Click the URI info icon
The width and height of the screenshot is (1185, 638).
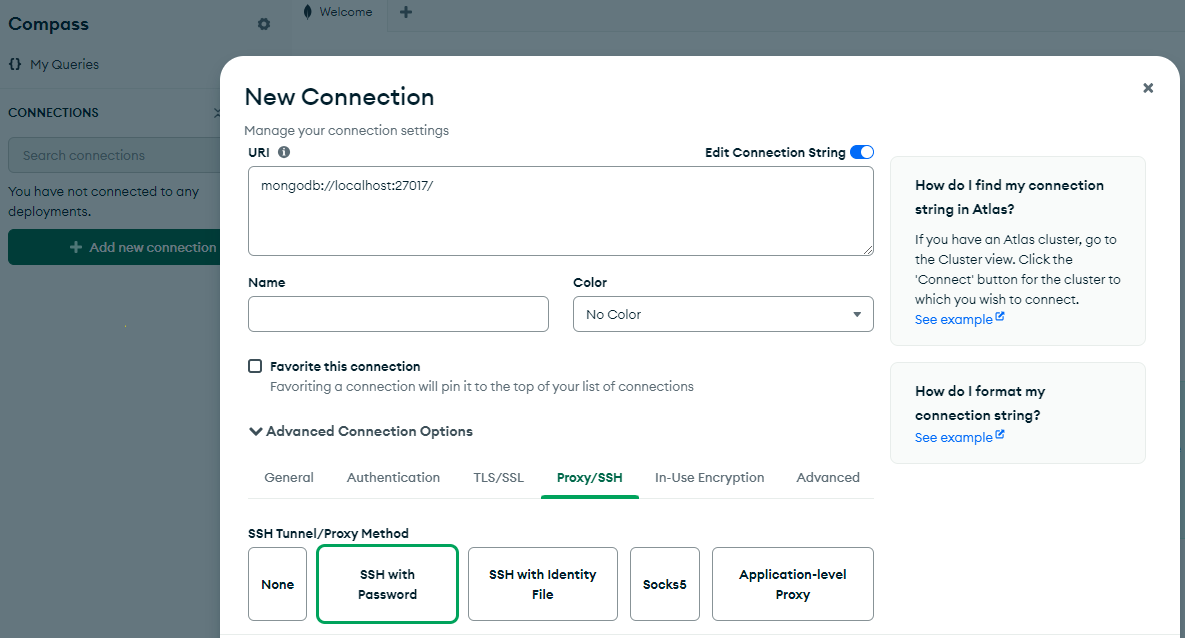point(284,153)
